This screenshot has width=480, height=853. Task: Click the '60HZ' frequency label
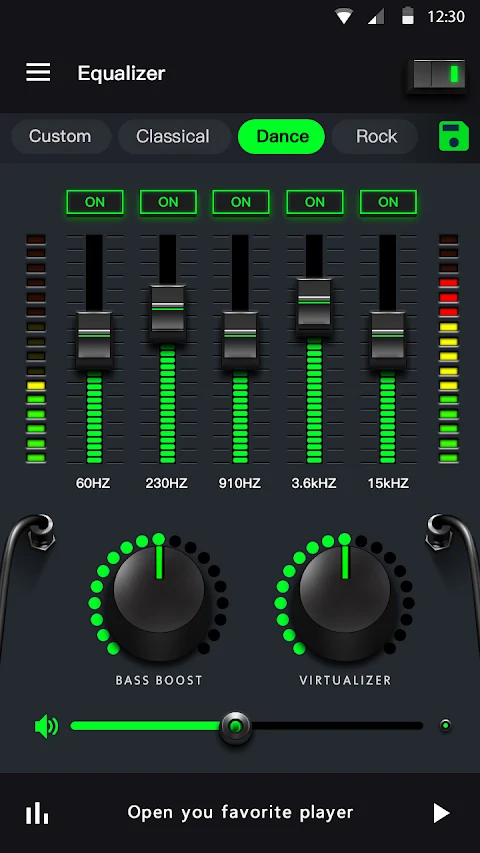[93, 483]
